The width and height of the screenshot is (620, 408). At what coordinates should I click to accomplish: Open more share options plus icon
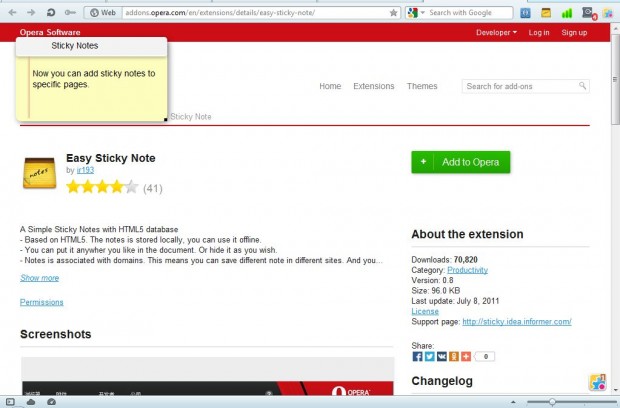tap(466, 356)
